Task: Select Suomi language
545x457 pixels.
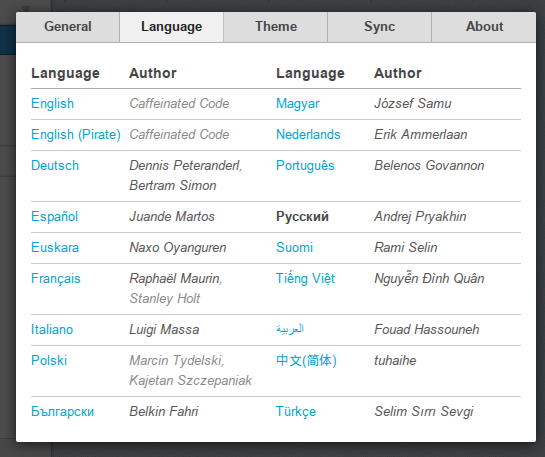Action: click(294, 247)
